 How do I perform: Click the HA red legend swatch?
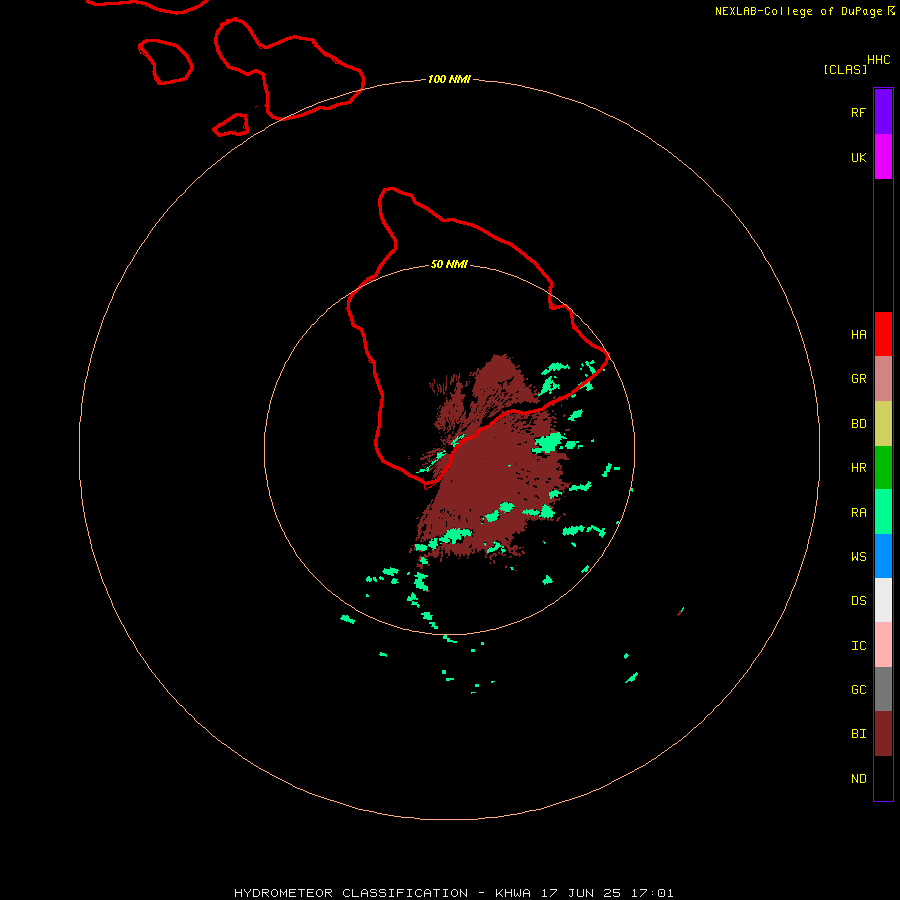pos(883,334)
